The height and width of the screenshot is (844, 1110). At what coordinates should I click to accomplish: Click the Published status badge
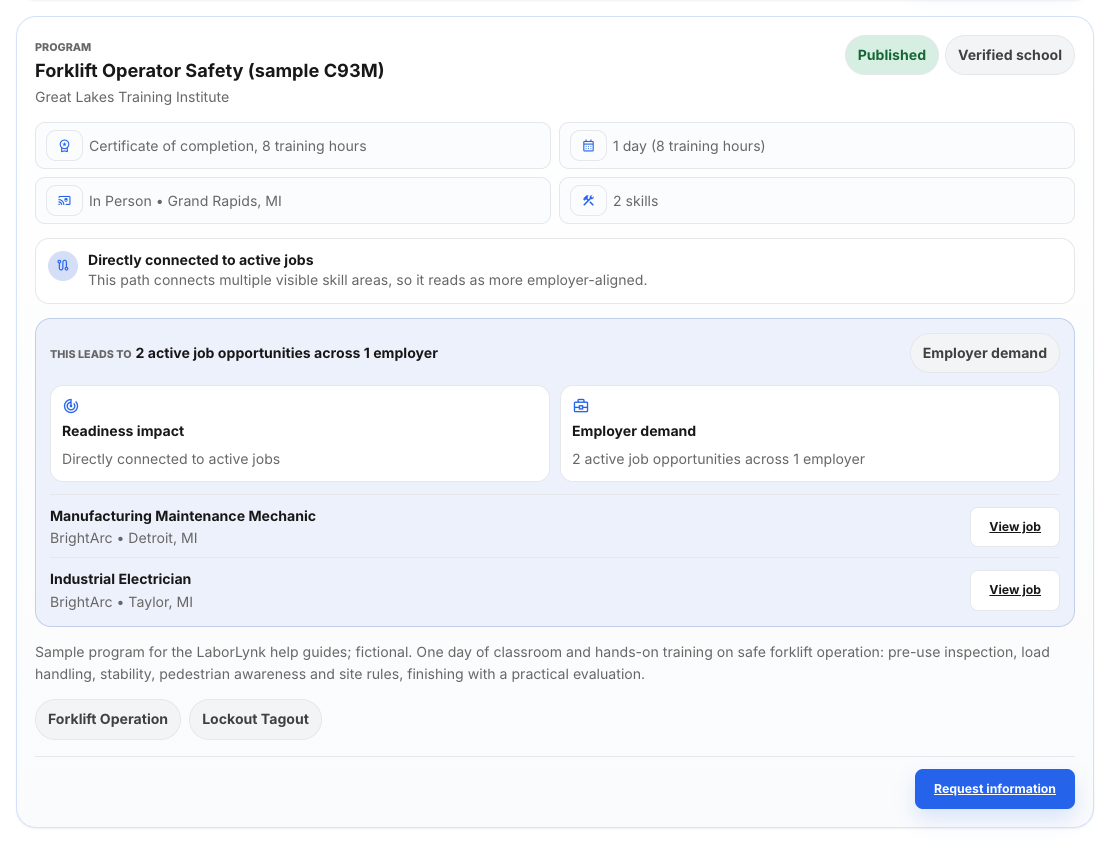tap(891, 55)
